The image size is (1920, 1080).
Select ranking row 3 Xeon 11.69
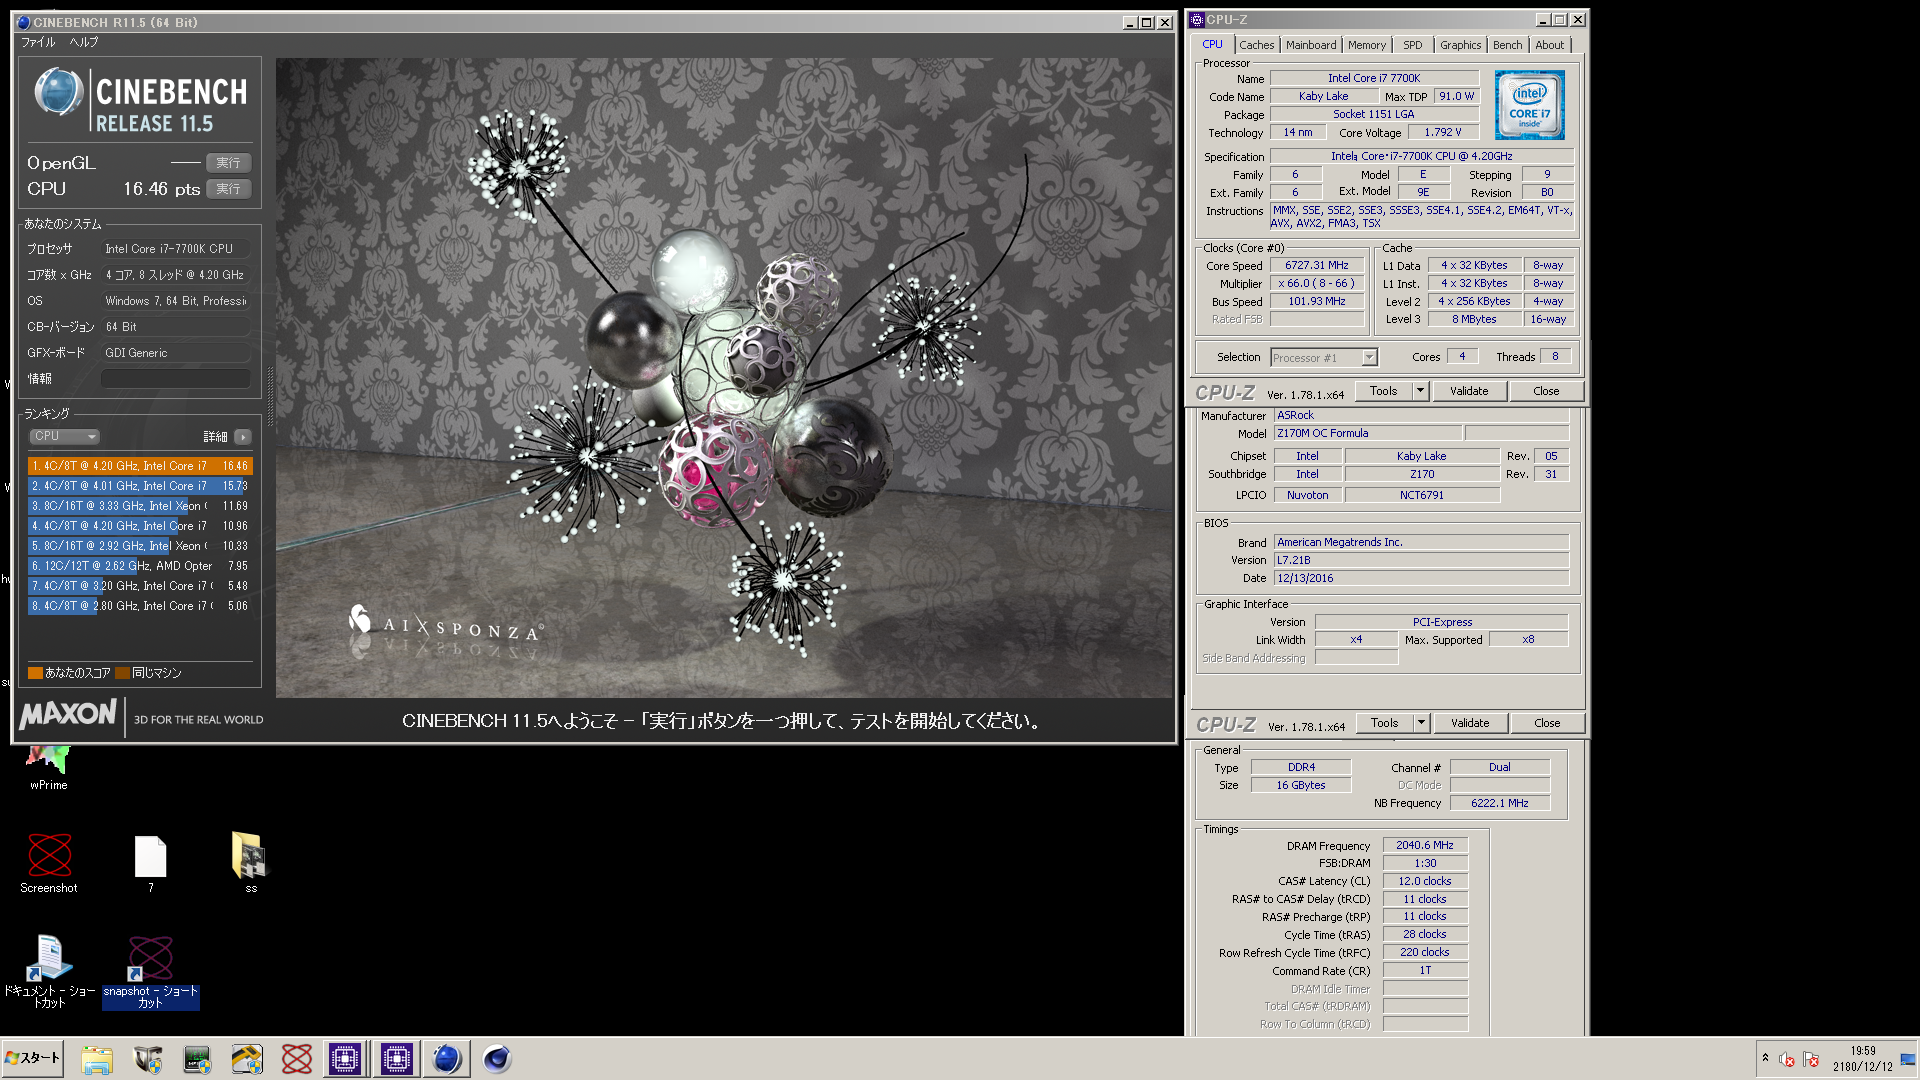tap(140, 506)
